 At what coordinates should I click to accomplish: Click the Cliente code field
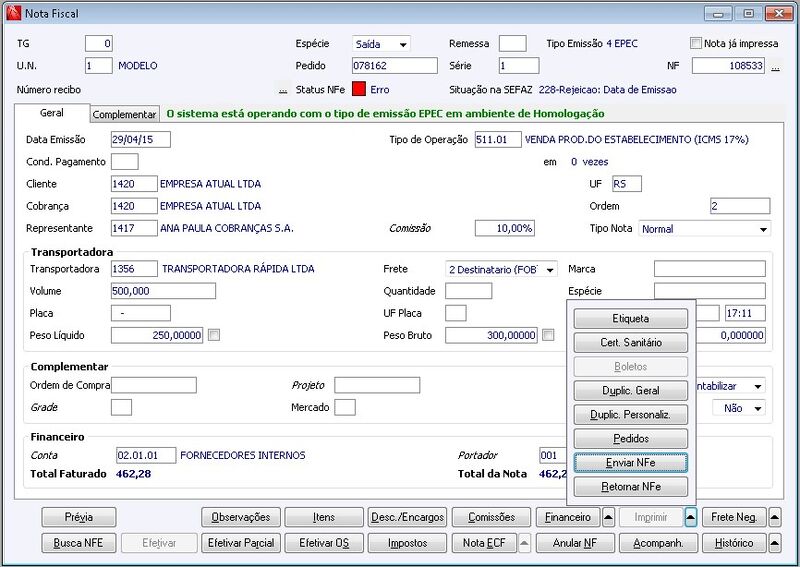tap(134, 184)
